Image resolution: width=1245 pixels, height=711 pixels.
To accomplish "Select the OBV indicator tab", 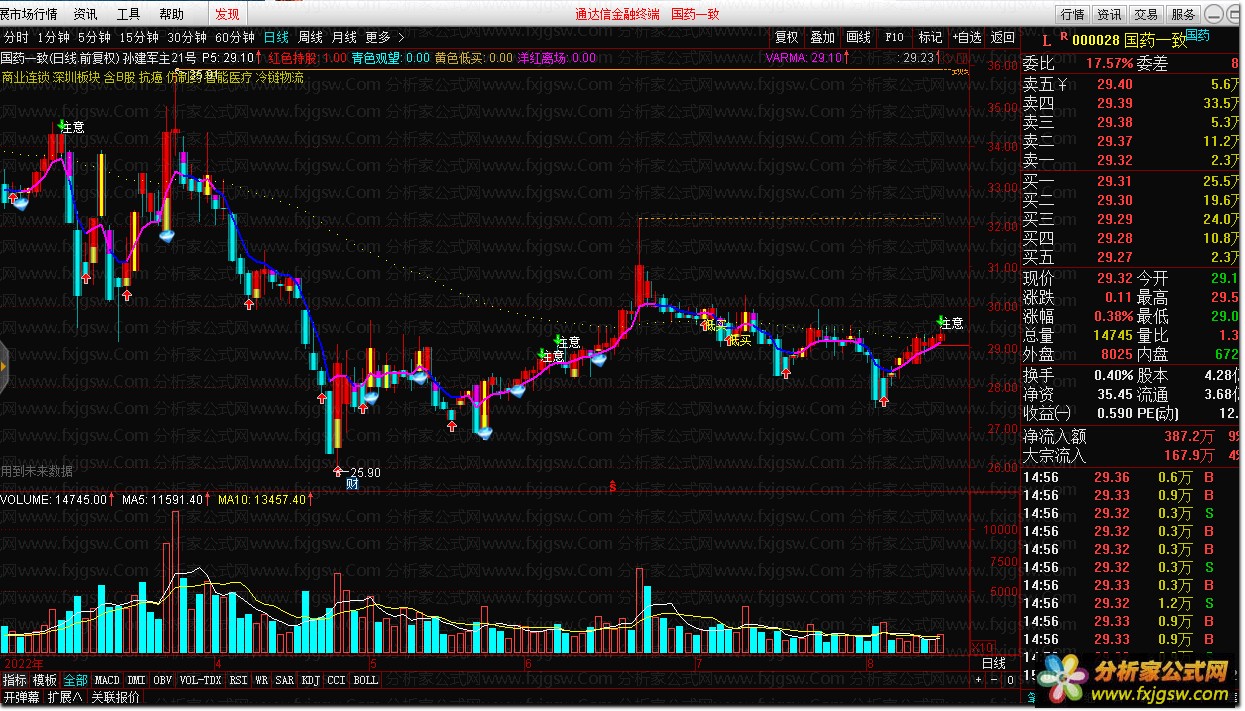I will 163,679.
